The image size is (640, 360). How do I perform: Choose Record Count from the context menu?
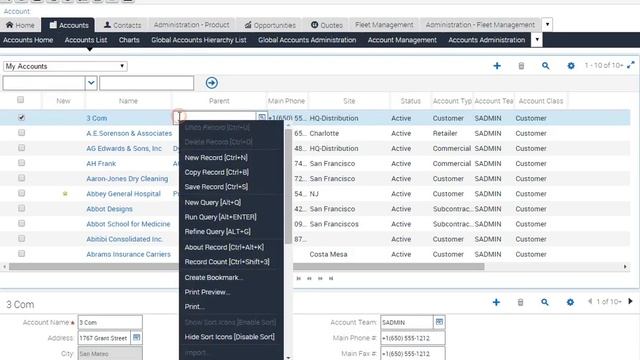point(227,262)
